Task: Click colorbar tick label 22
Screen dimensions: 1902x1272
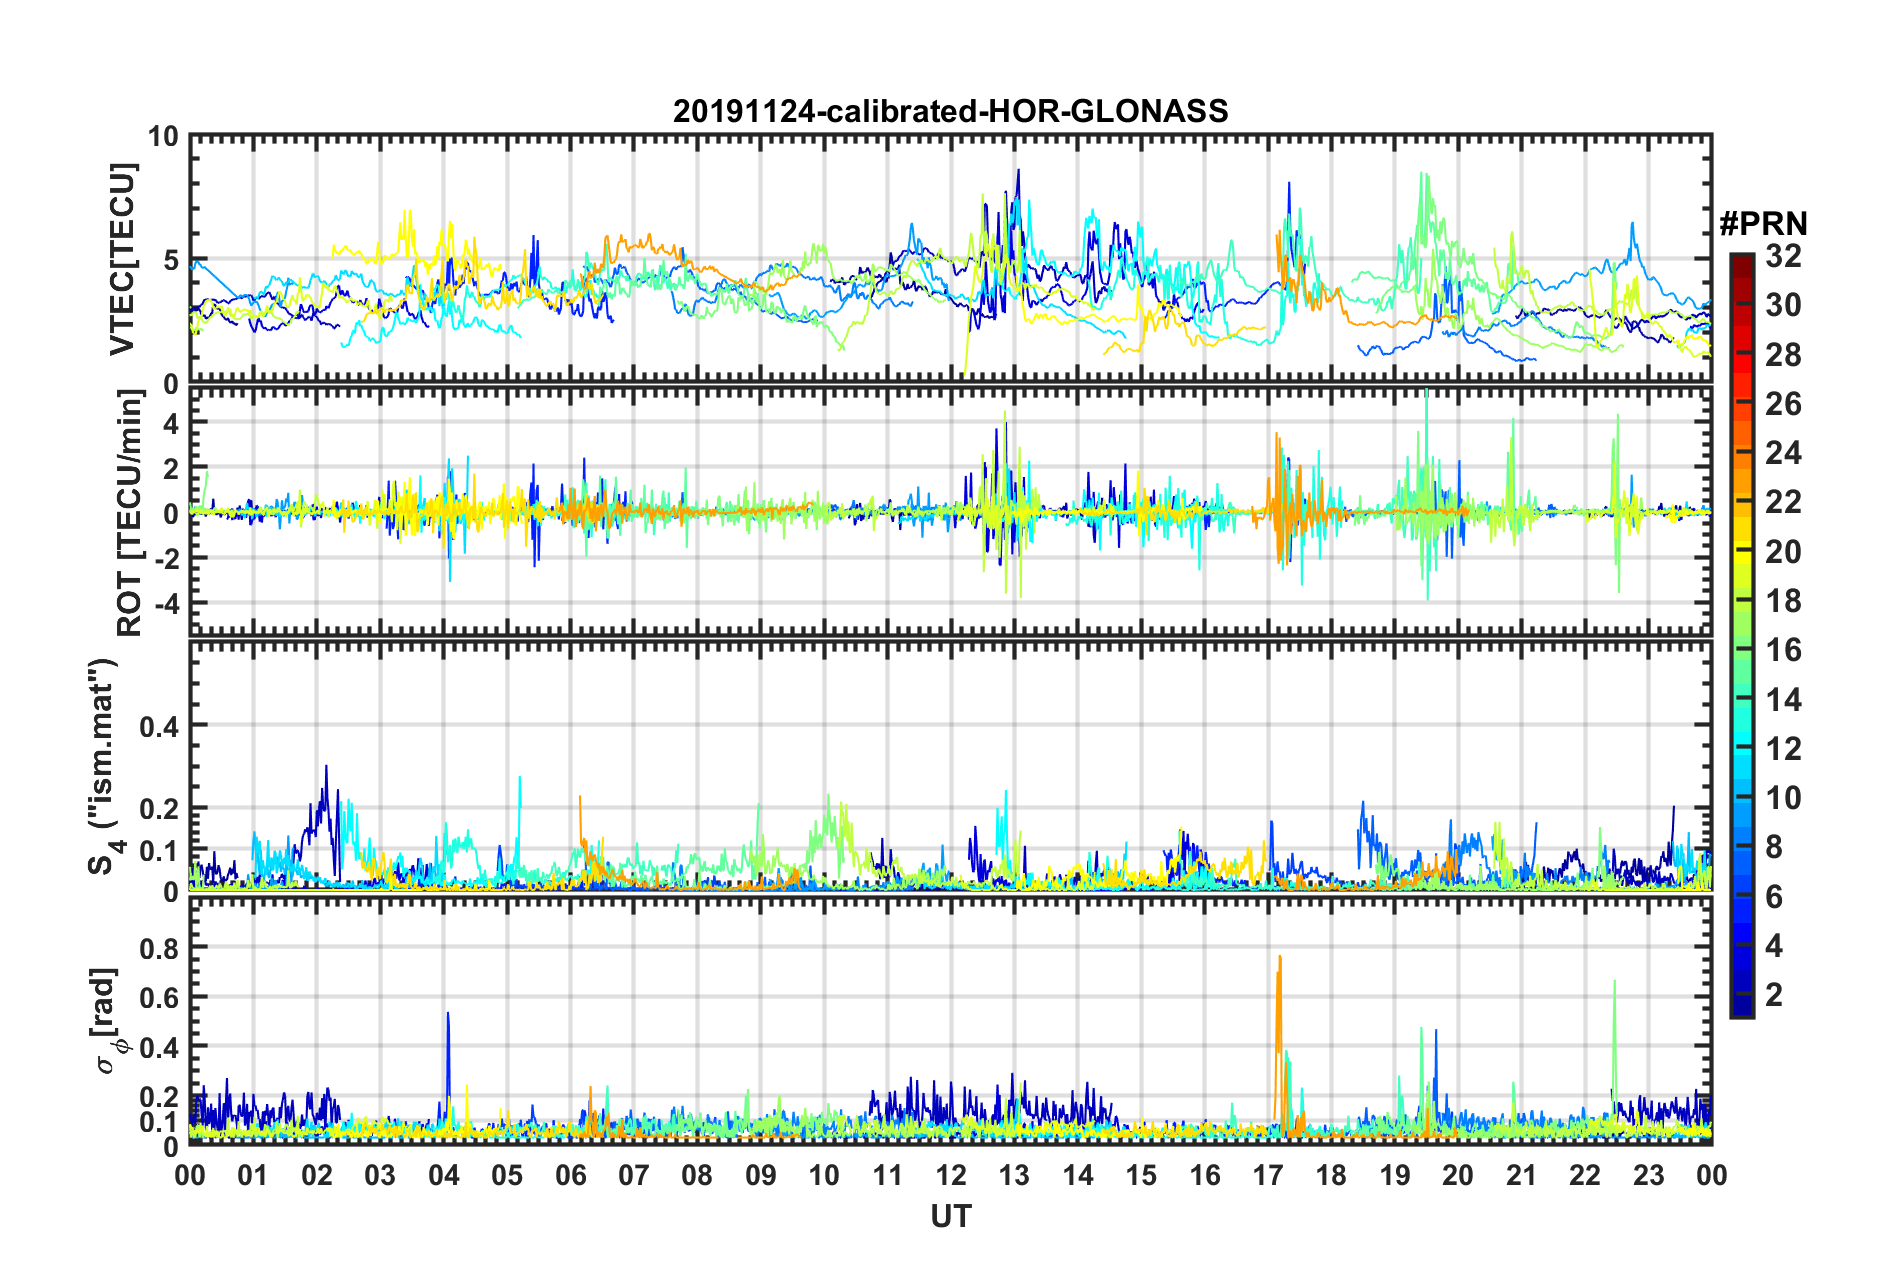Action: point(1783,502)
